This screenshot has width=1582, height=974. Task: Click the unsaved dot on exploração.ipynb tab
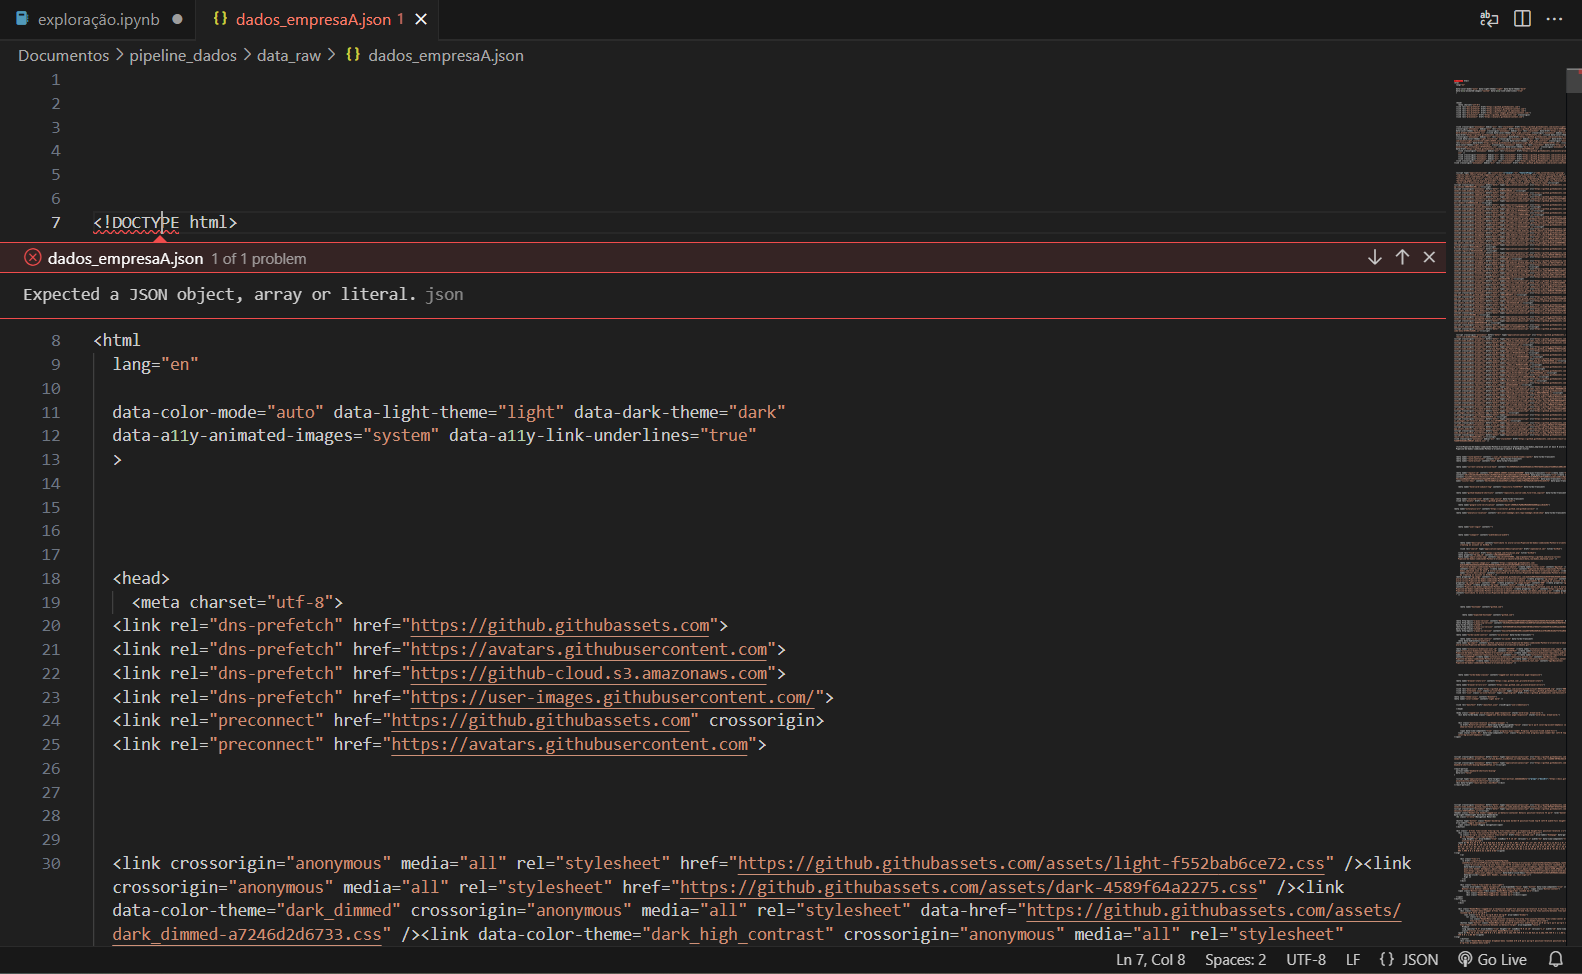point(177,19)
